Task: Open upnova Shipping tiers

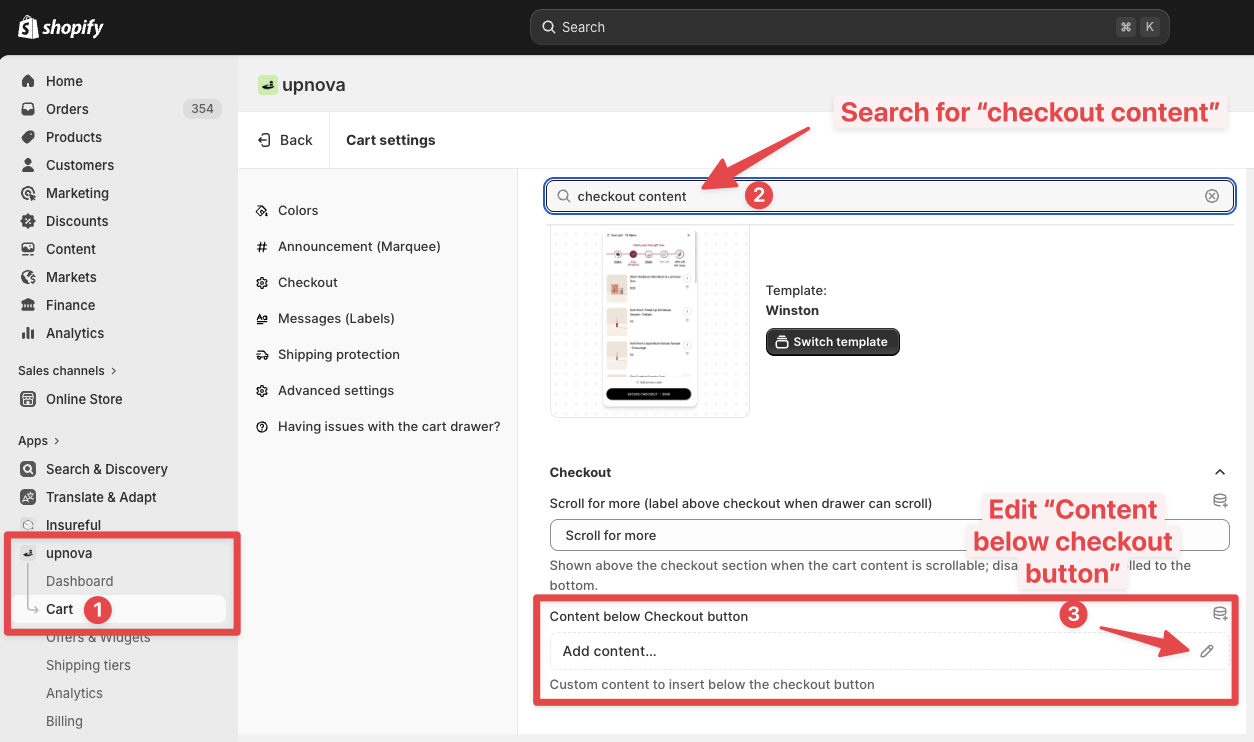Action: click(88, 665)
